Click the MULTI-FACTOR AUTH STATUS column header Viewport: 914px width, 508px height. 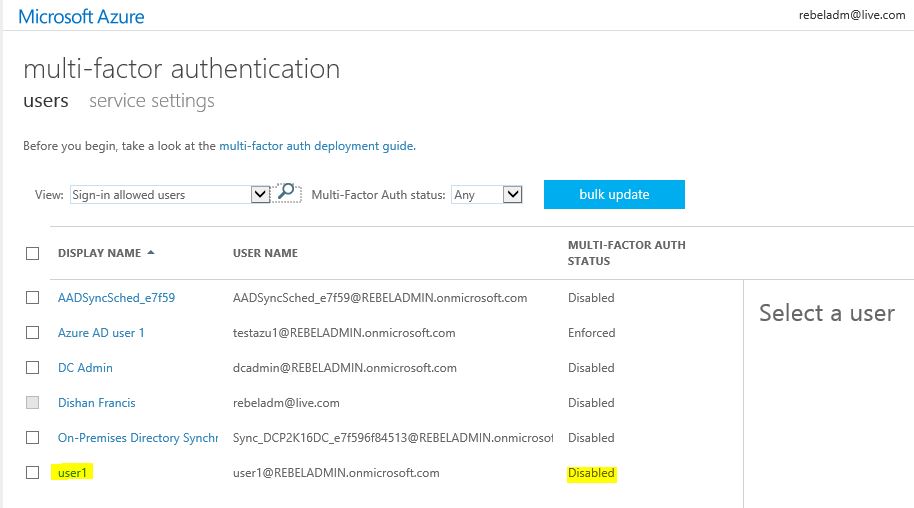(x=627, y=253)
